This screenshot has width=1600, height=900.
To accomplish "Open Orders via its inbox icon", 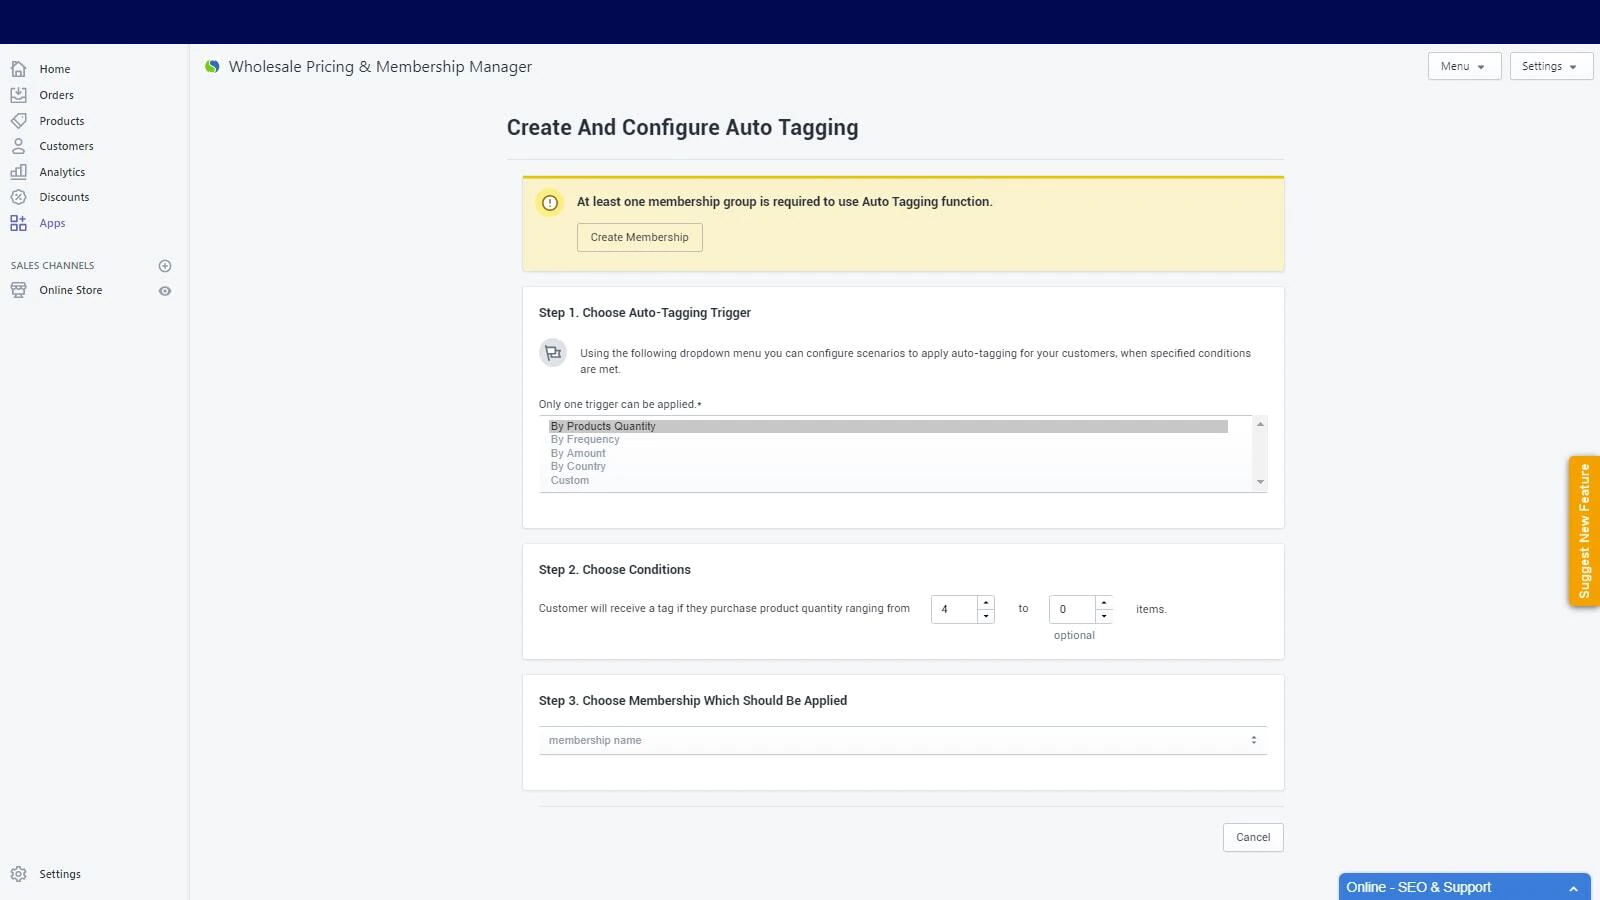I will pyautogui.click(x=18, y=95).
